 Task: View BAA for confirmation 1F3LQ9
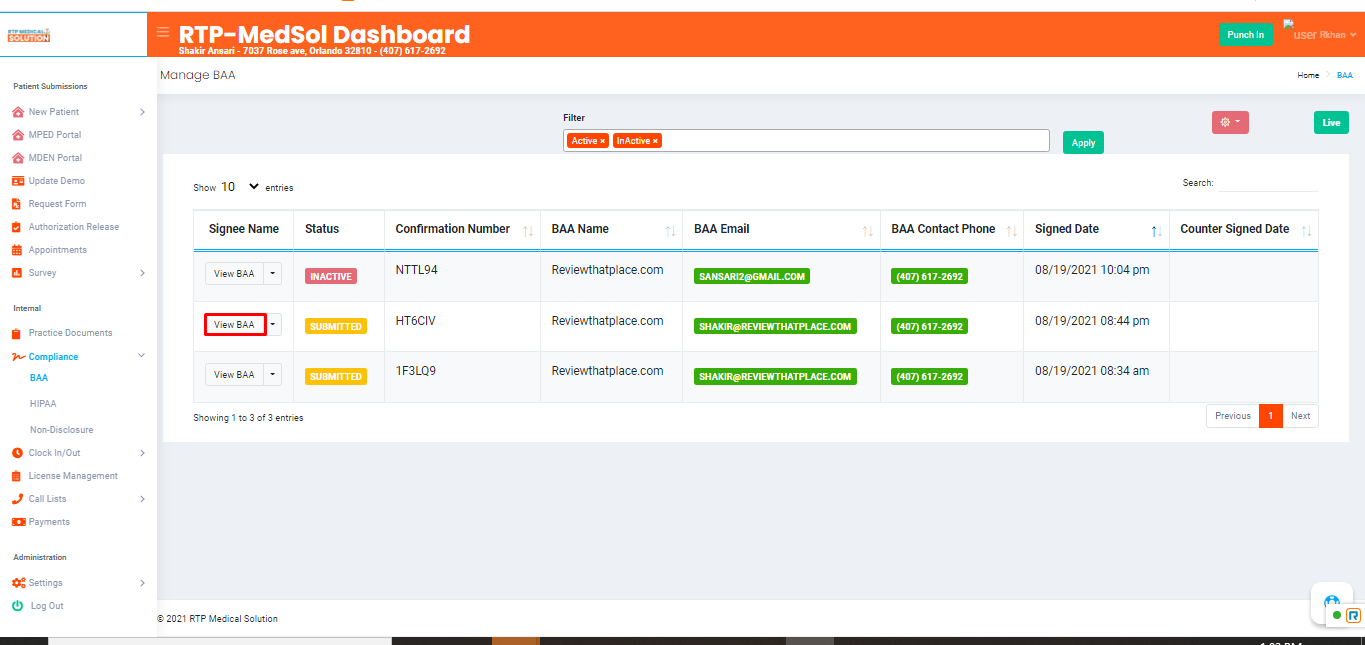click(x=234, y=374)
